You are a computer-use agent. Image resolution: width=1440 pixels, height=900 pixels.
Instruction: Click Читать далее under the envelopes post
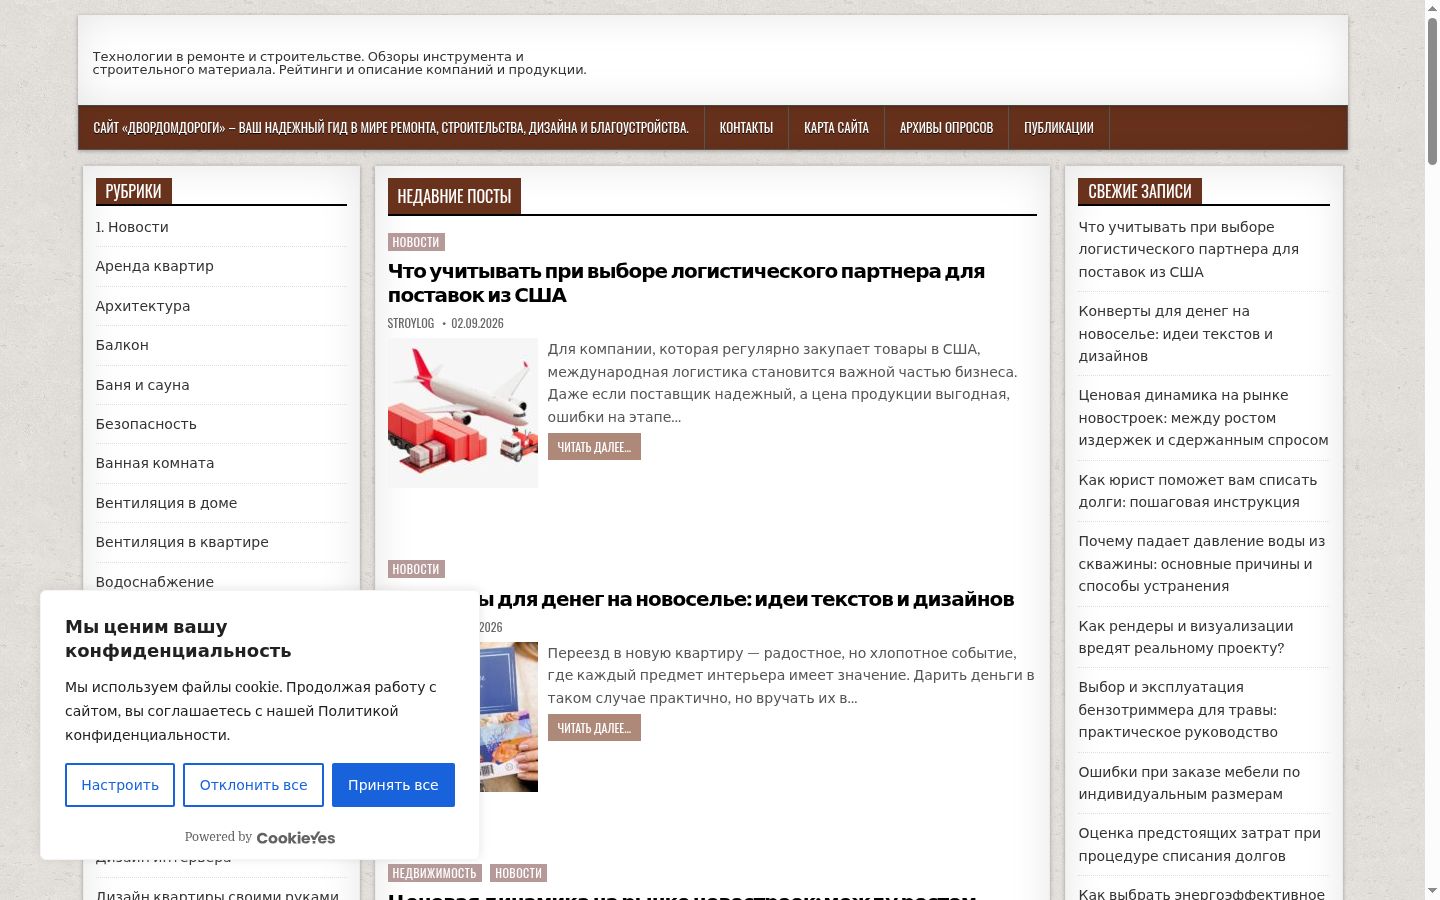[594, 728]
